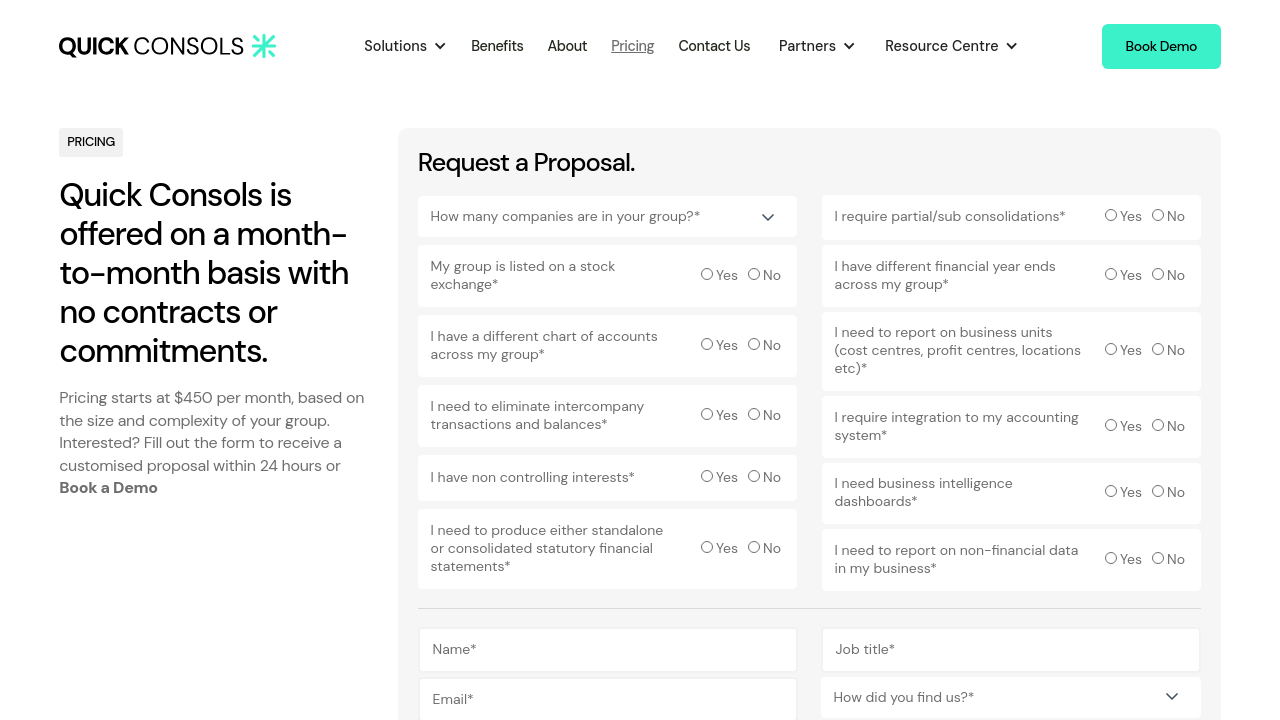This screenshot has width=1280, height=720.
Task: Click the Quick Consols logo
Action: pyautogui.click(x=151, y=46)
